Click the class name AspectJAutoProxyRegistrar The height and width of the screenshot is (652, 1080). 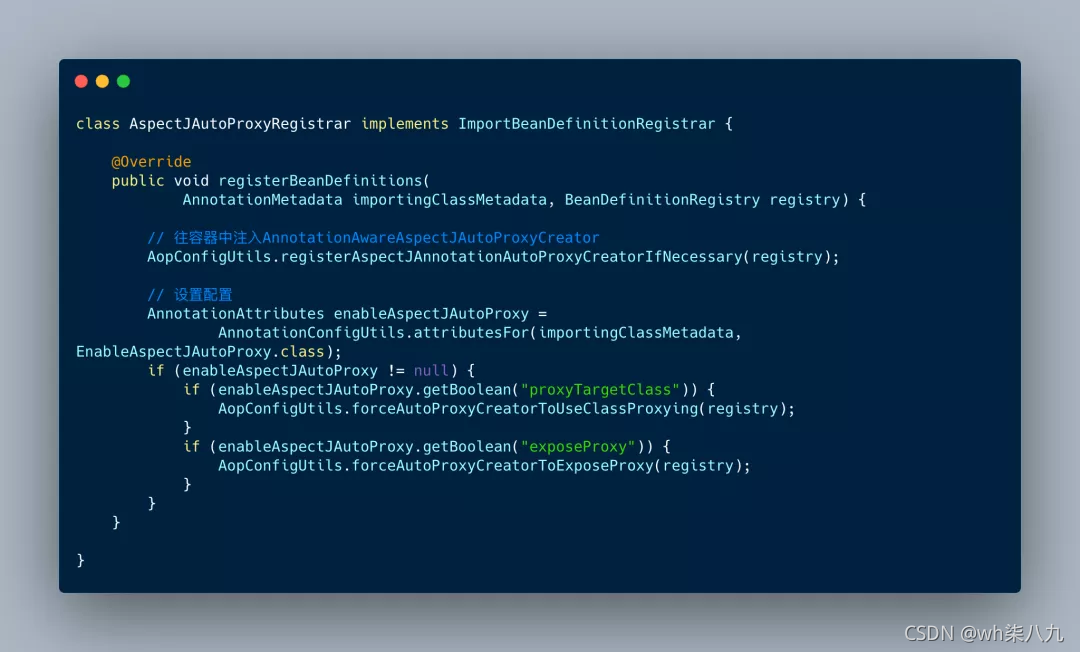coord(240,124)
